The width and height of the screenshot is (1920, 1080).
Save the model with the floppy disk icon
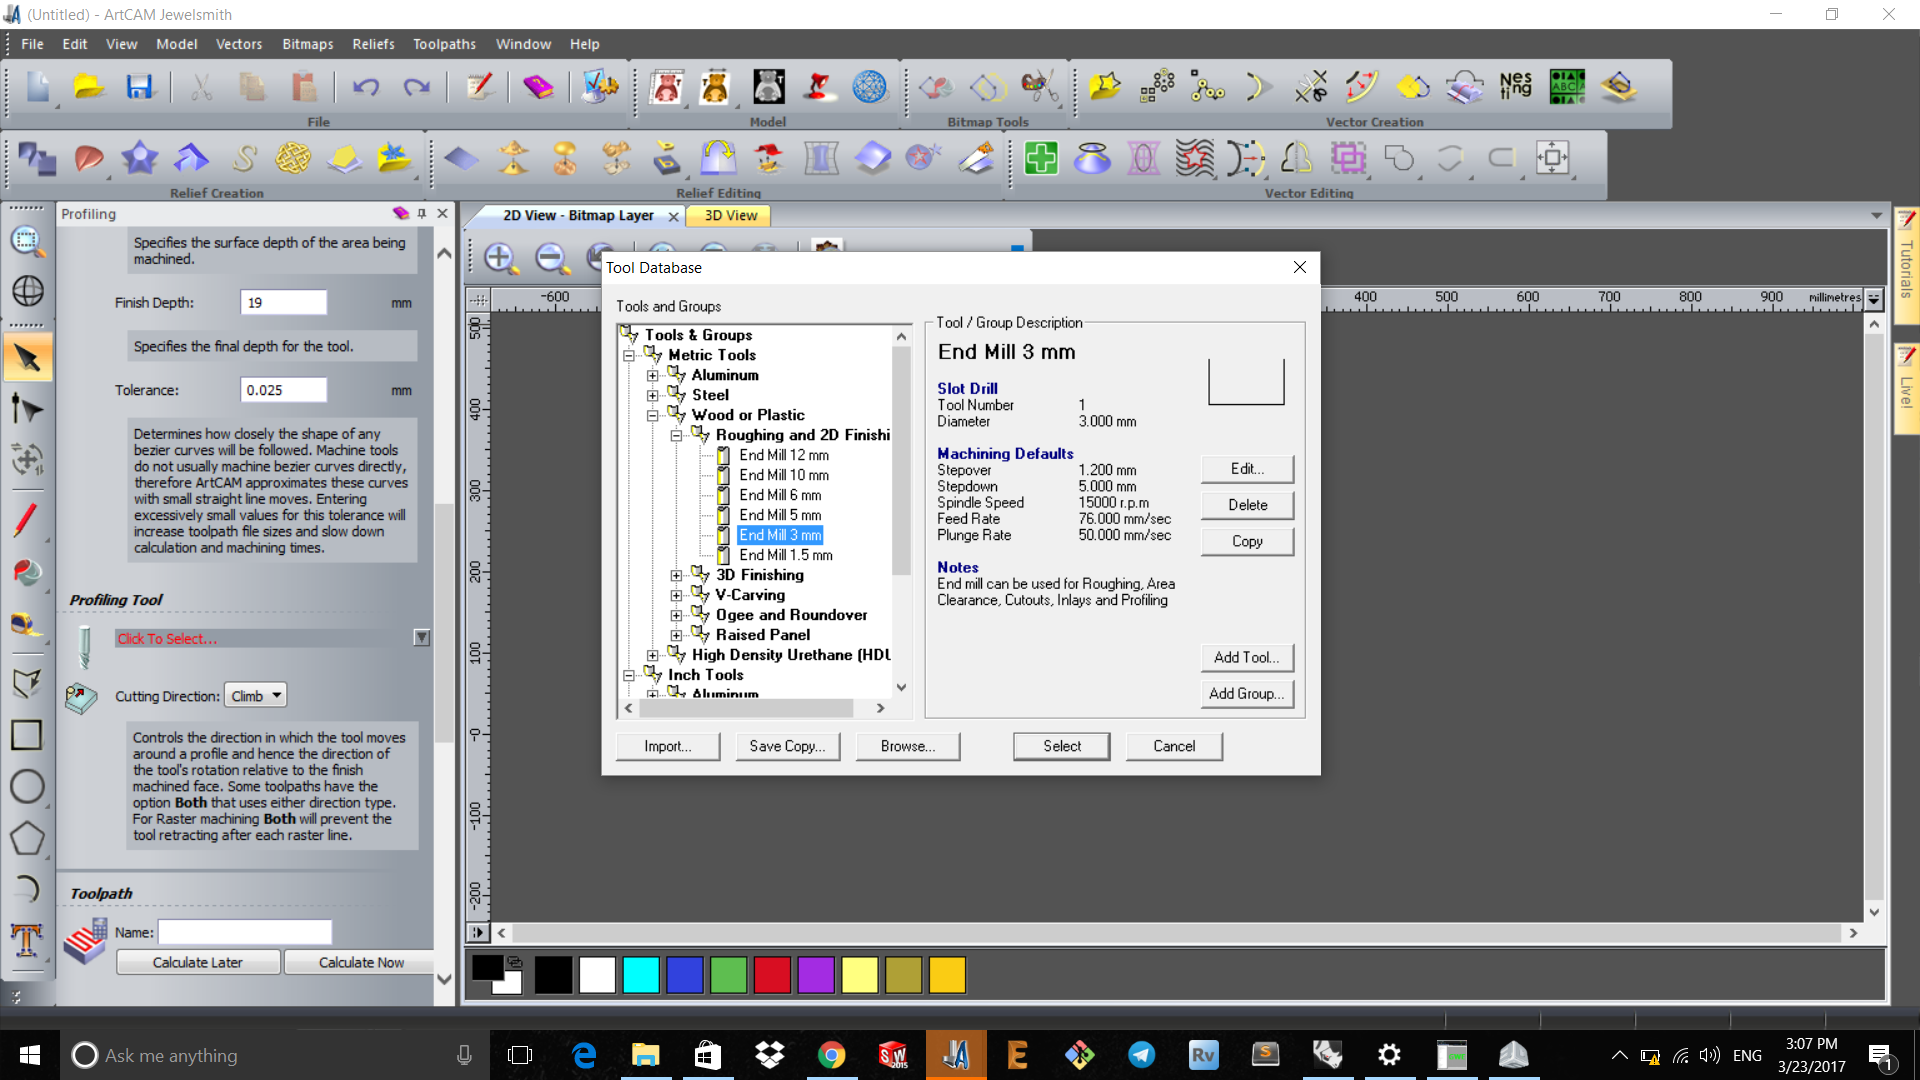click(139, 88)
